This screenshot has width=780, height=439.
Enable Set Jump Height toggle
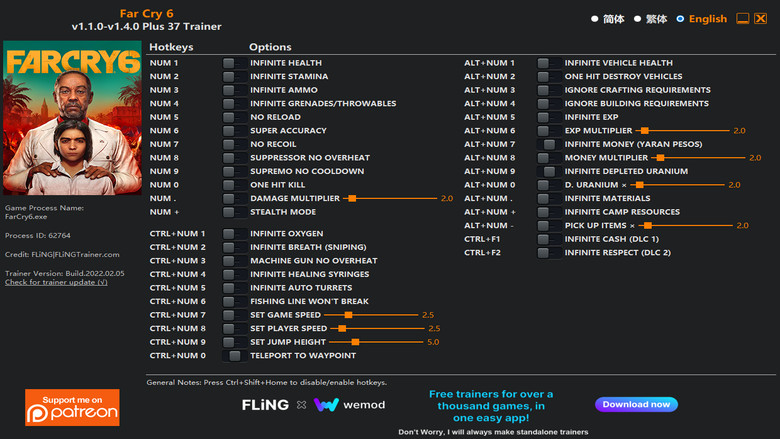coord(234,342)
